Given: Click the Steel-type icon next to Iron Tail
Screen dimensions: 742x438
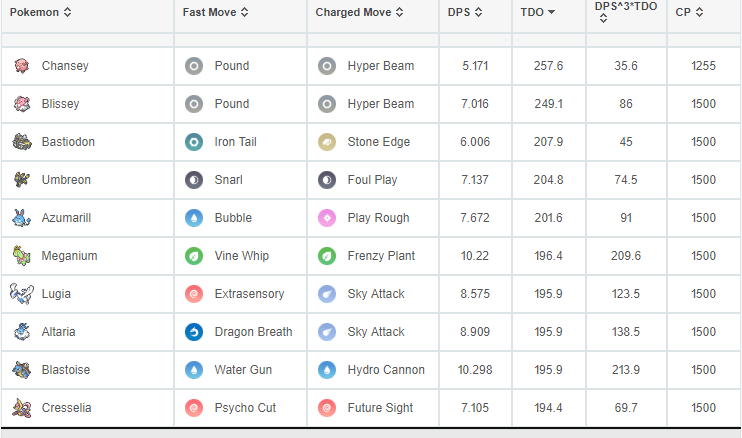Looking at the screenshot, I should tap(194, 142).
